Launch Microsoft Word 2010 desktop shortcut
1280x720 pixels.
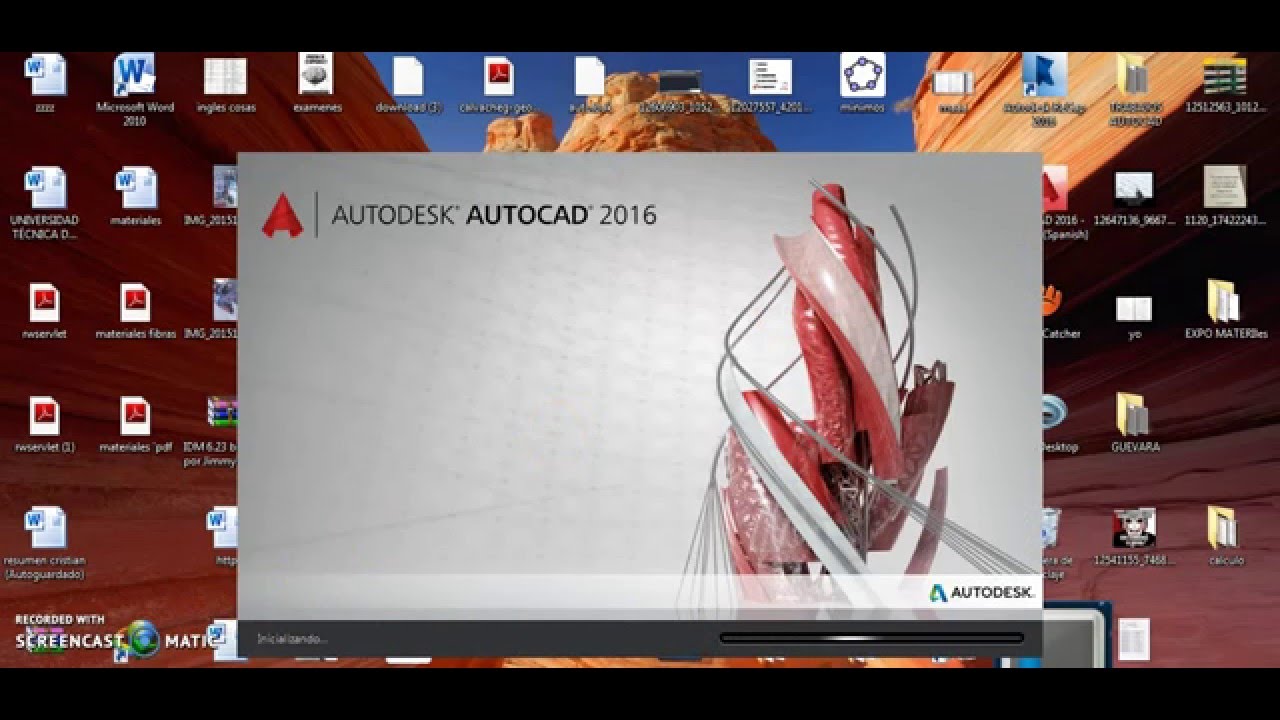point(135,77)
